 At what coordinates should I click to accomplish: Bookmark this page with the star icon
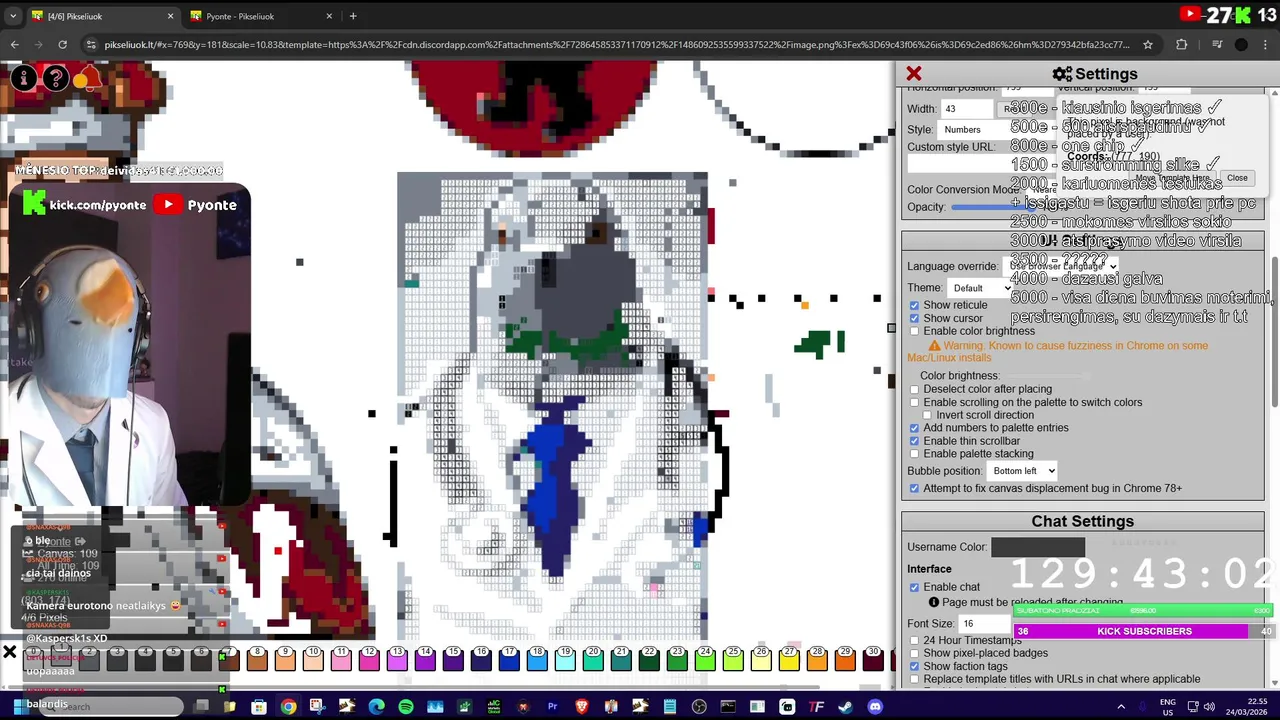coord(1148,44)
